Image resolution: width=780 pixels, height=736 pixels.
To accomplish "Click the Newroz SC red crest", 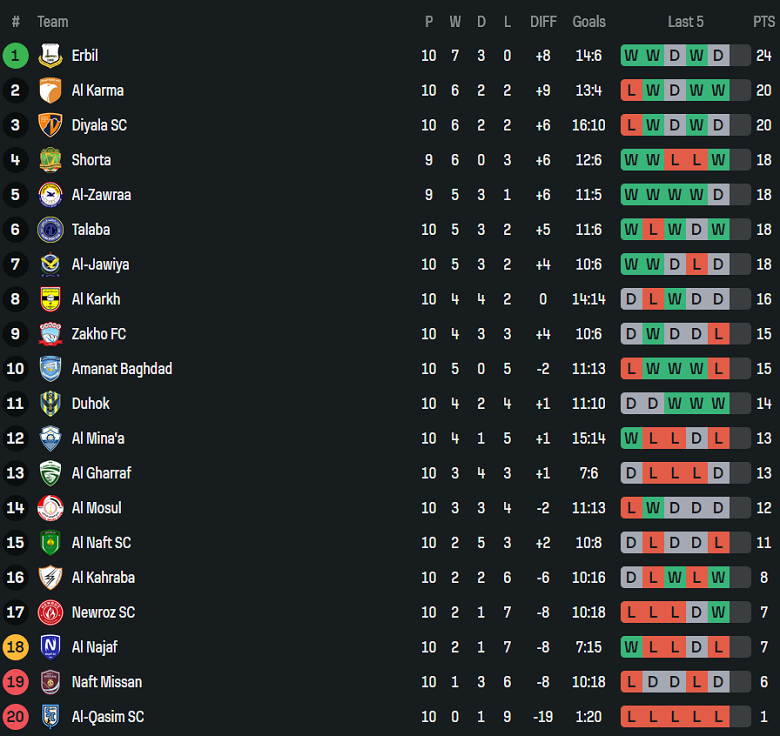I will [x=50, y=612].
